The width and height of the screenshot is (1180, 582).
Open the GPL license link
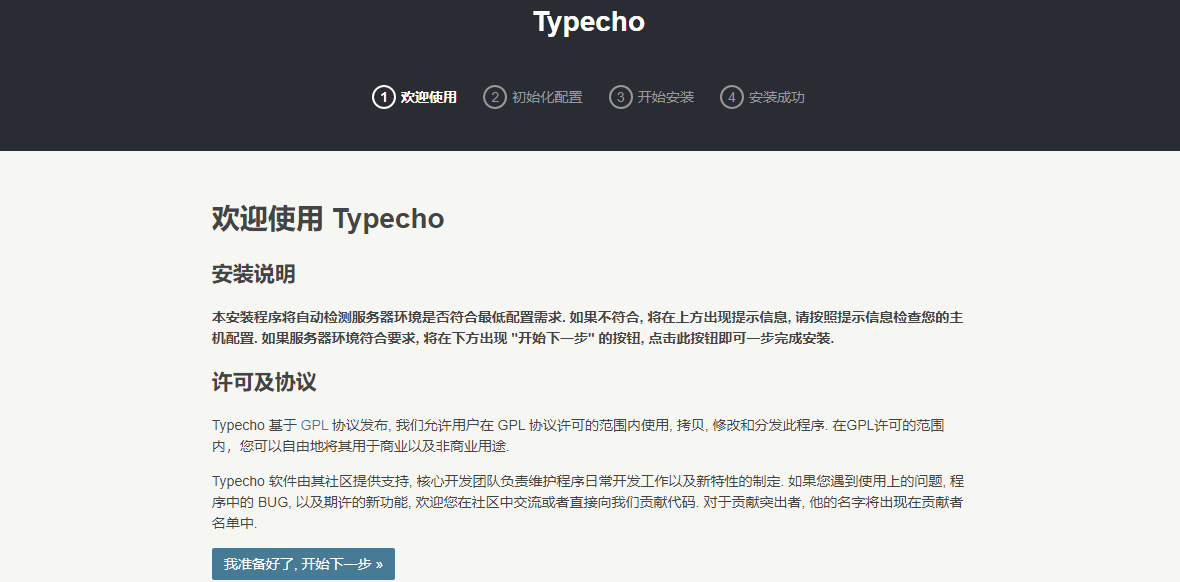click(x=315, y=425)
